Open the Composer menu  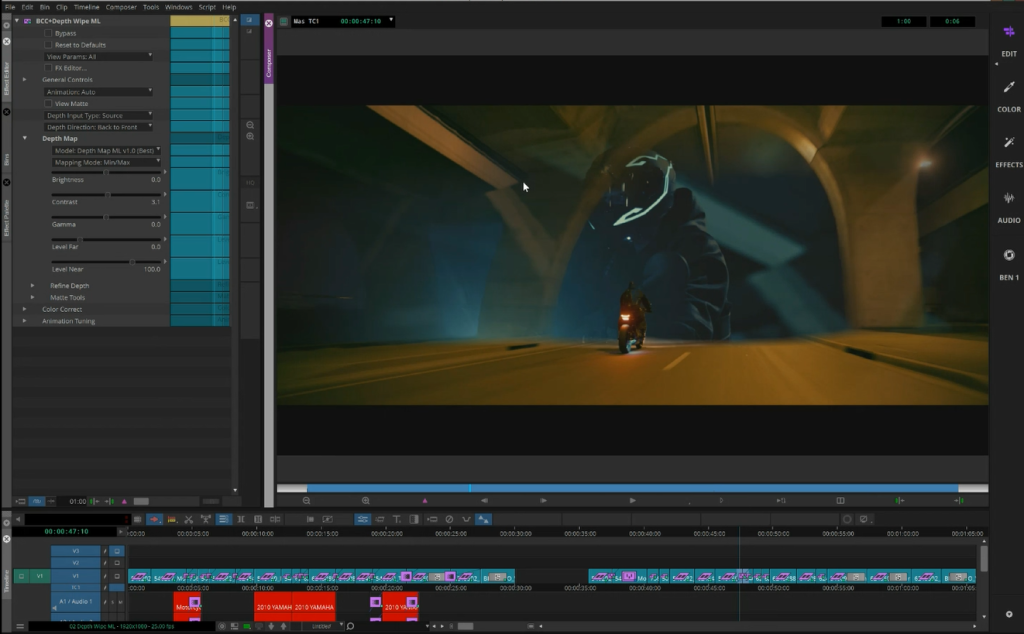tap(121, 7)
